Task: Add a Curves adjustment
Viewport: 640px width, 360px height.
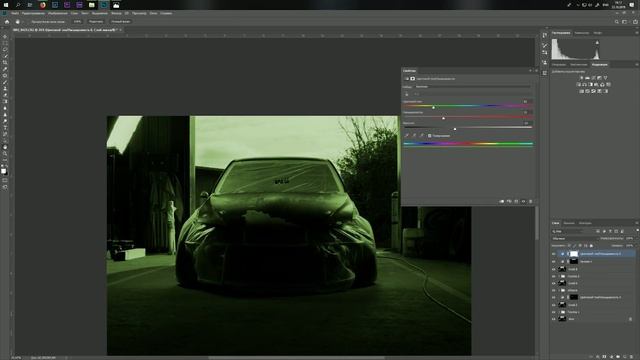Action: pos(593,78)
